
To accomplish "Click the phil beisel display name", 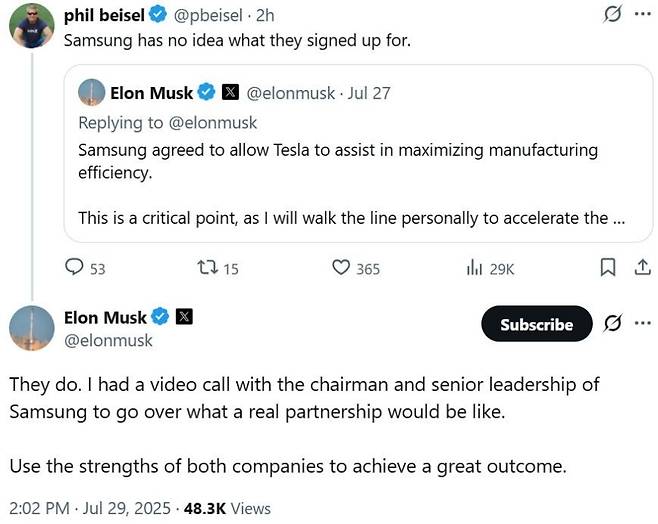I will click(104, 15).
